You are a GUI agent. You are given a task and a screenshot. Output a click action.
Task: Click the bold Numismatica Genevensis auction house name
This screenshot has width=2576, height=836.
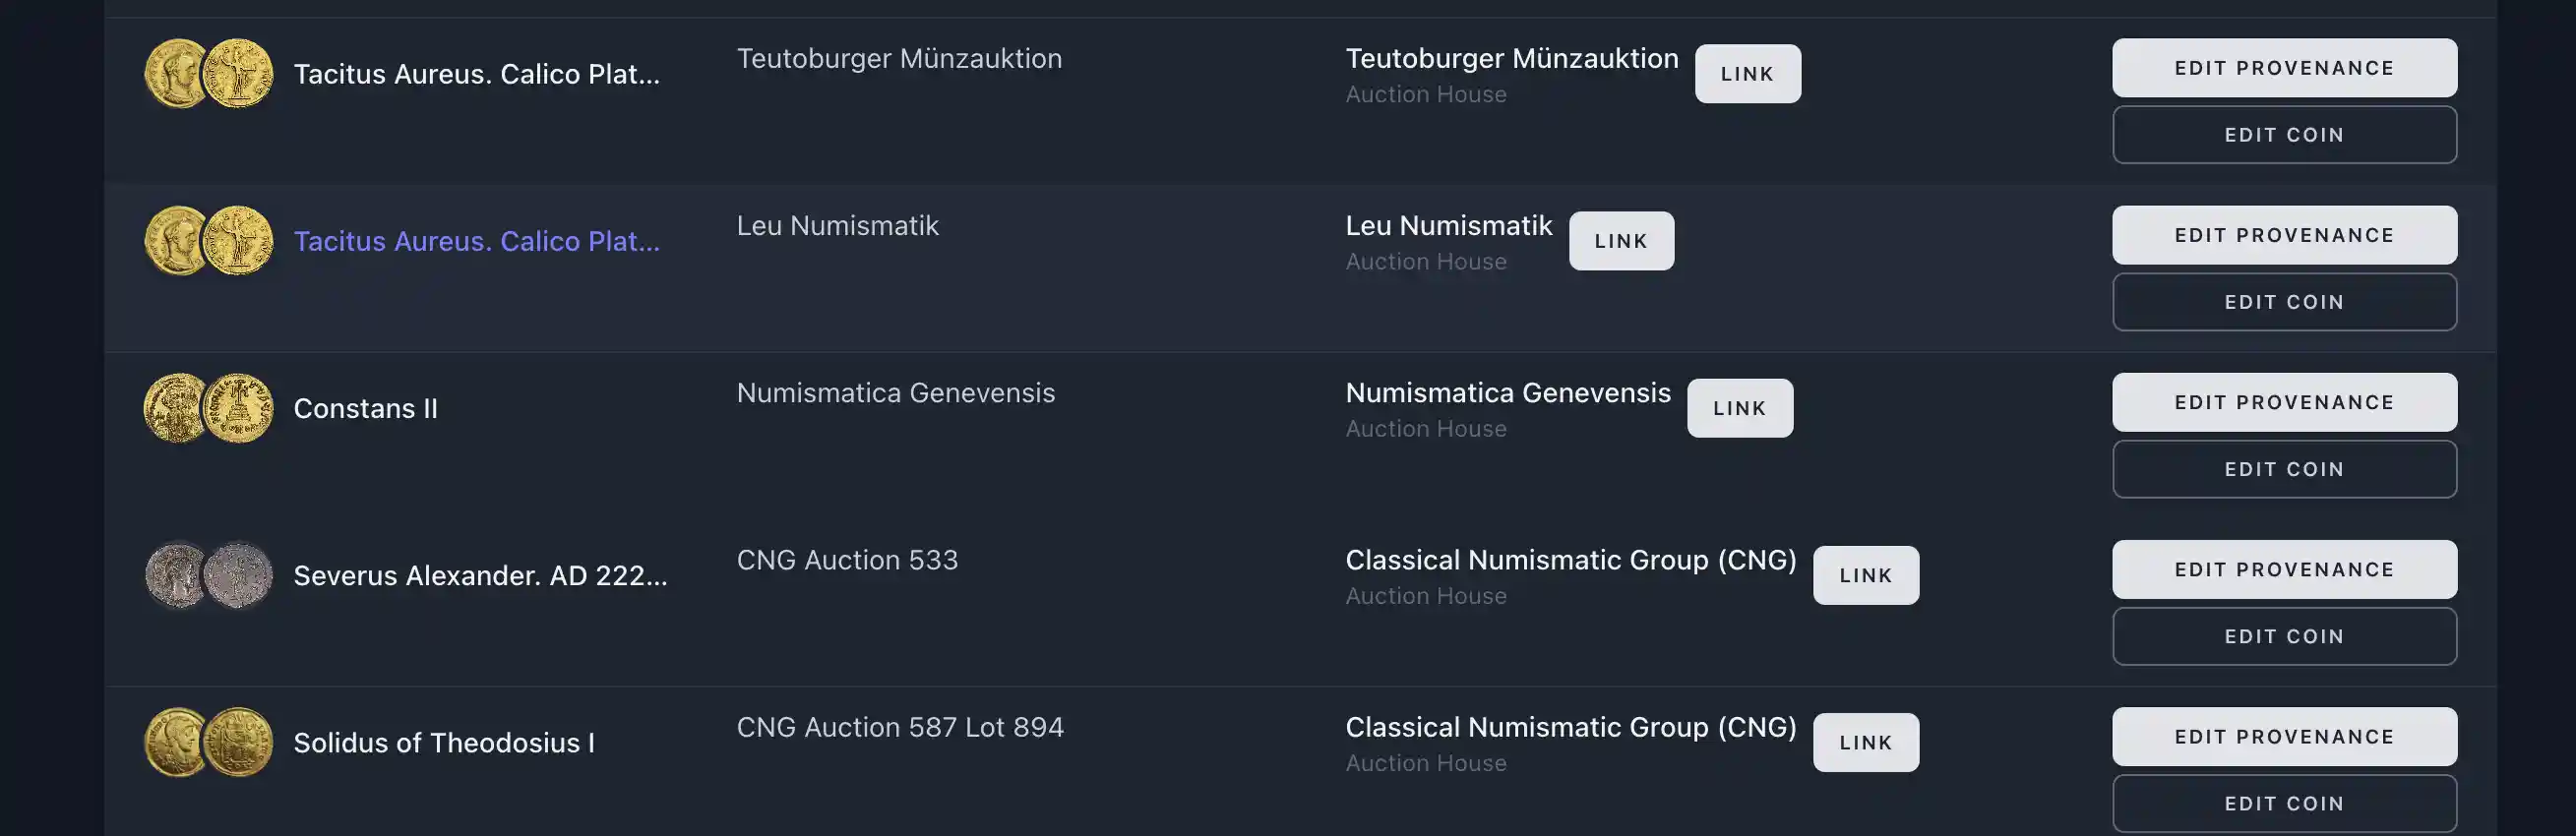click(1507, 392)
